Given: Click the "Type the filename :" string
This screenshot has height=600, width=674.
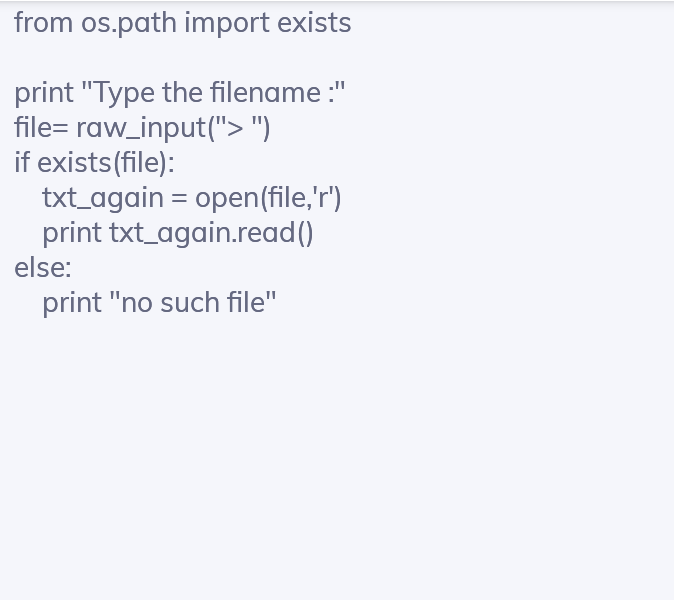Looking at the screenshot, I should coord(214,93).
